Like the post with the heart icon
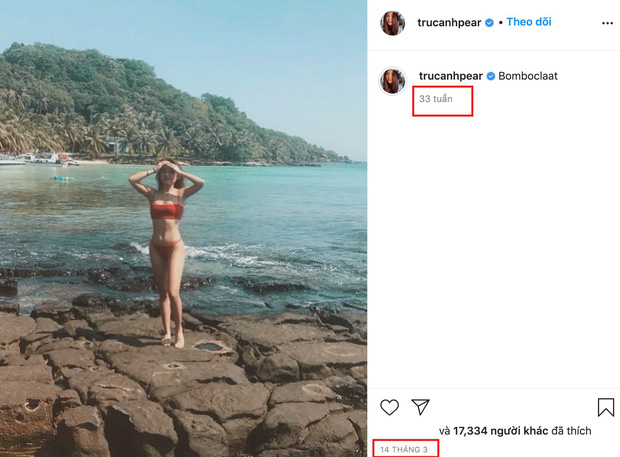 click(390, 407)
